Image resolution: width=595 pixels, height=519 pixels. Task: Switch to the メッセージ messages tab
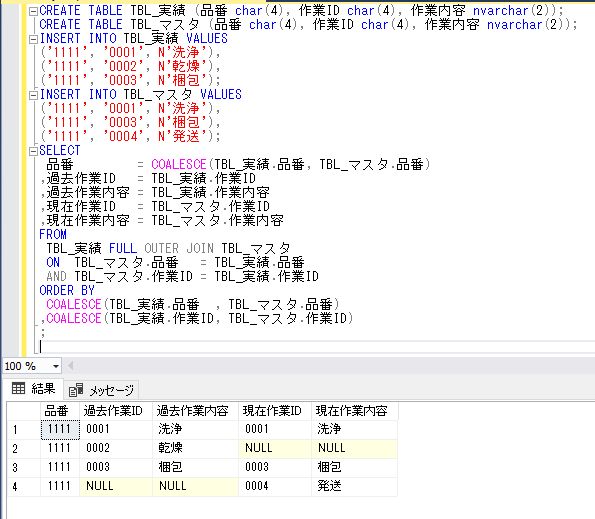[x=101, y=390]
